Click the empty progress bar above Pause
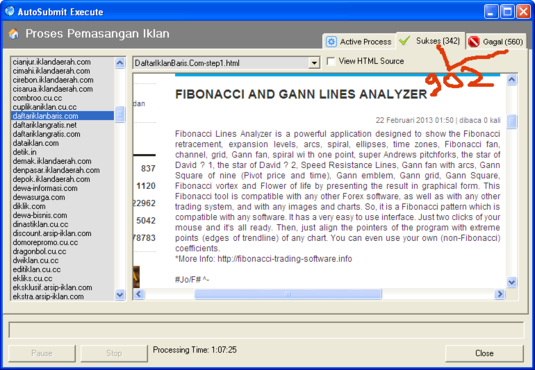Image resolution: width=535 pixels, height=370 pixels. pyautogui.click(x=266, y=330)
